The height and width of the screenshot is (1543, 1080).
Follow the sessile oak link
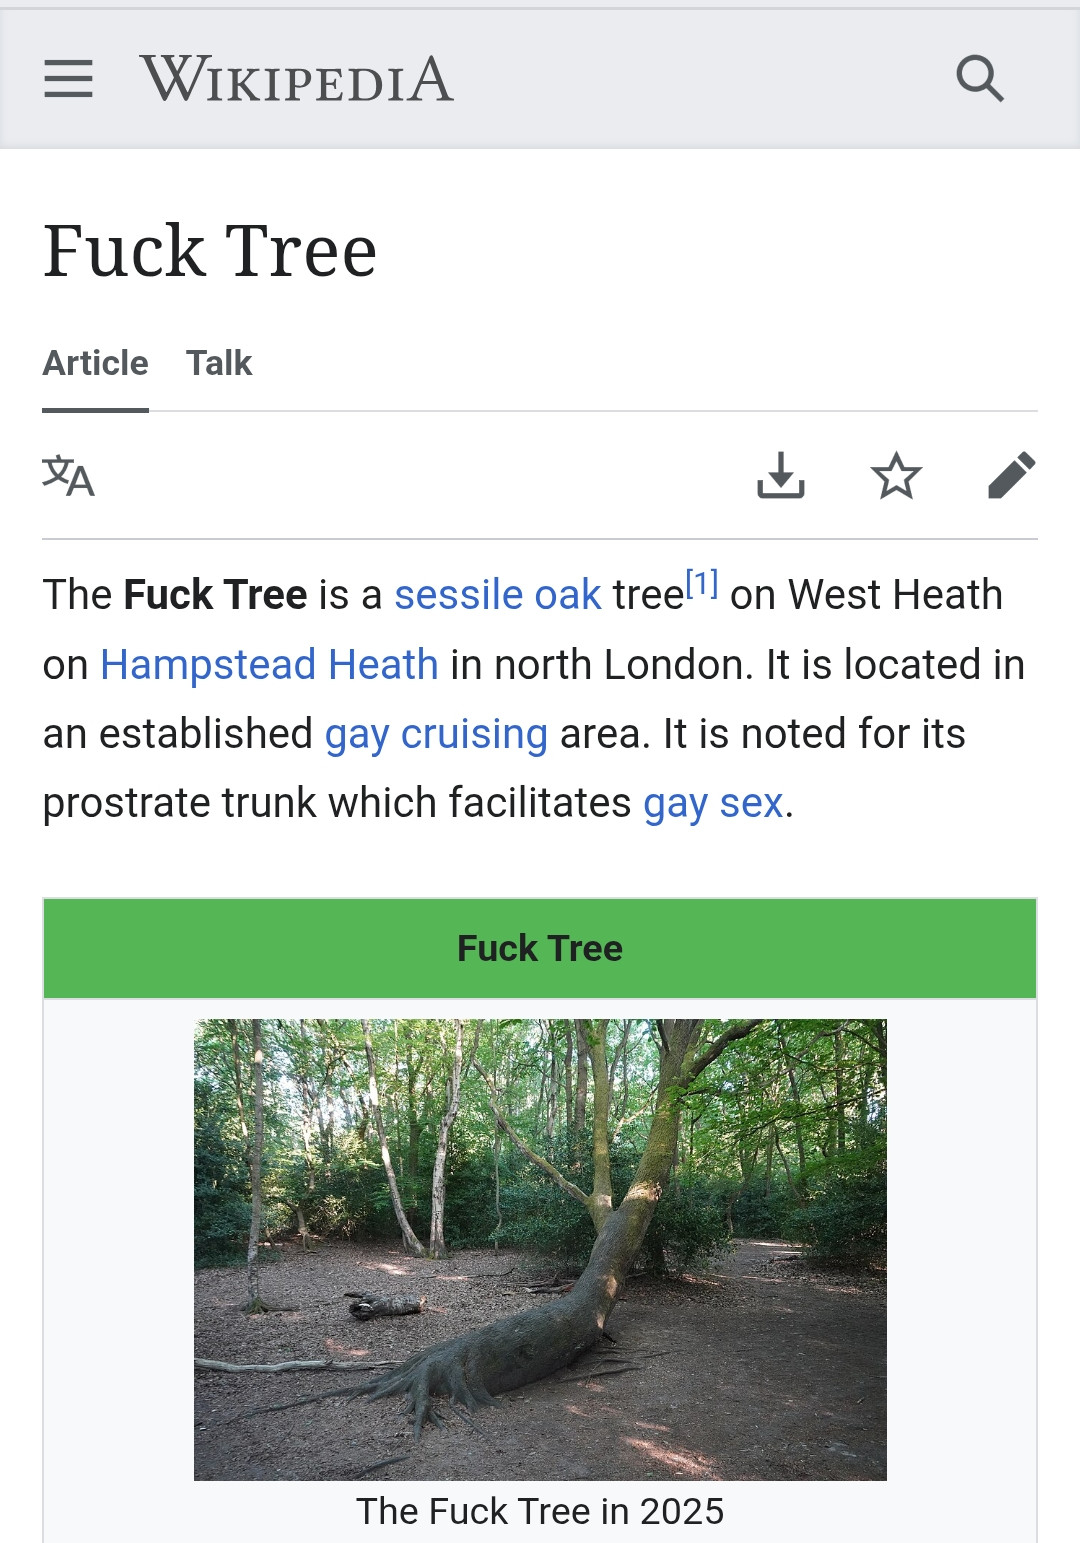tap(497, 595)
